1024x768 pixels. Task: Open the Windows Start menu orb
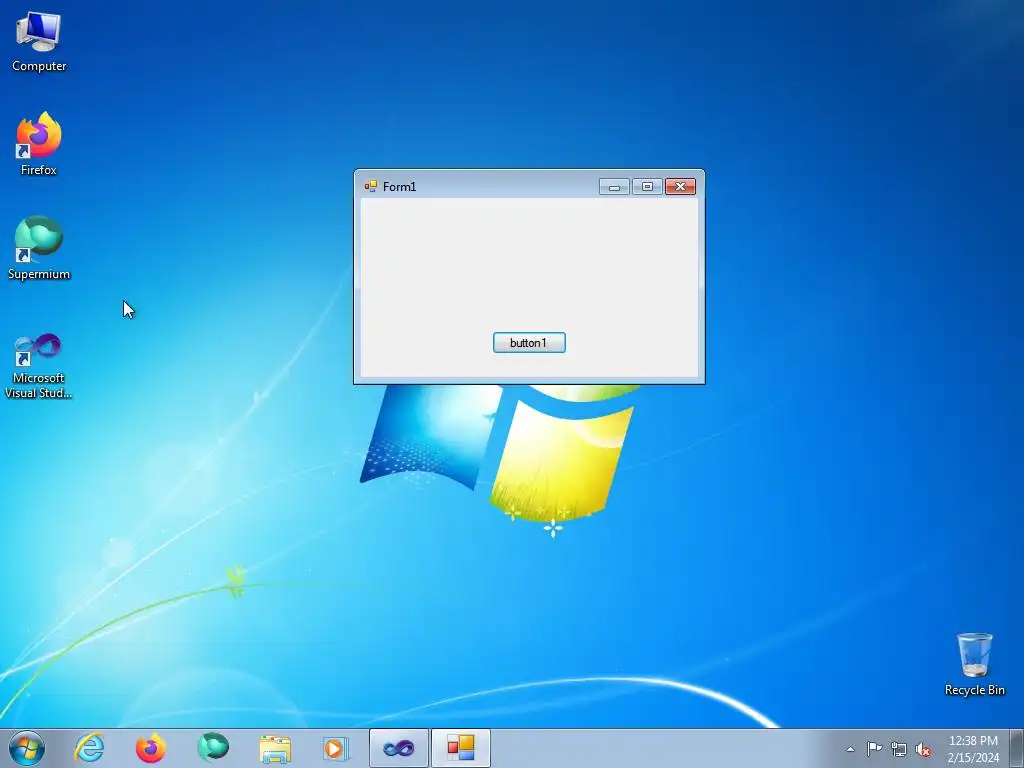pyautogui.click(x=27, y=748)
